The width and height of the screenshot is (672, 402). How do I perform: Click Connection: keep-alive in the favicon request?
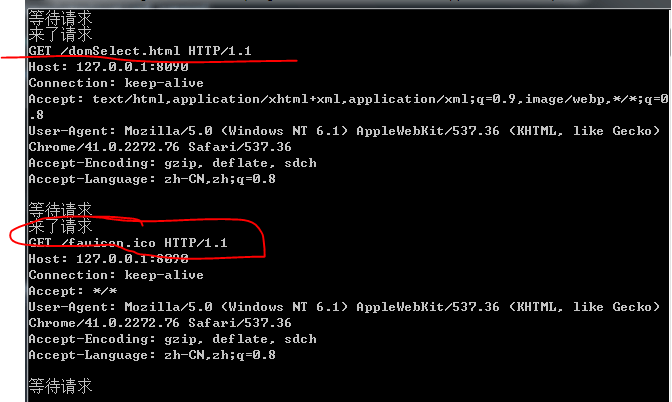pyautogui.click(x=116, y=275)
